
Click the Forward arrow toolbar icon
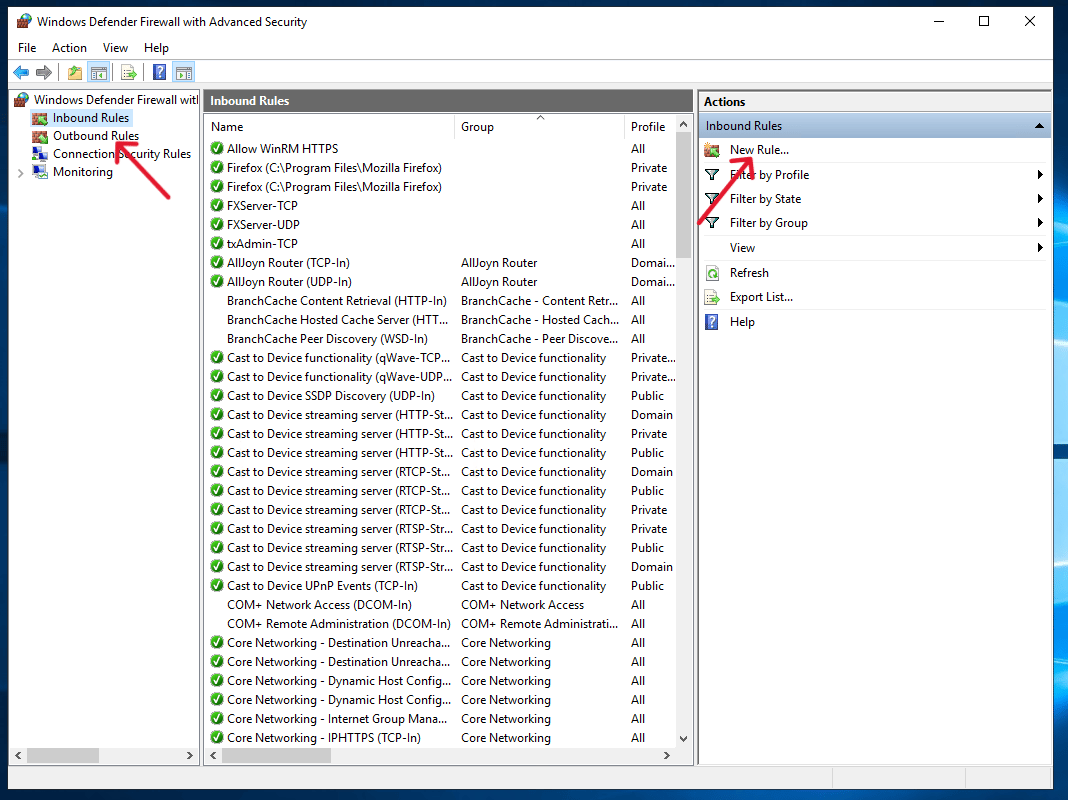(44, 72)
